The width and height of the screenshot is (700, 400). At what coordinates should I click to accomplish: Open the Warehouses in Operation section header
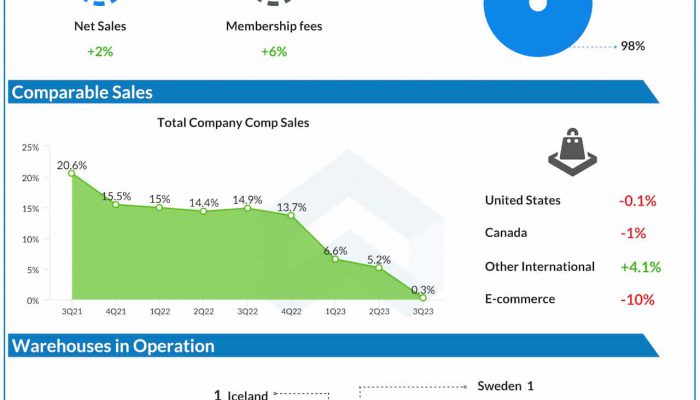(112, 346)
